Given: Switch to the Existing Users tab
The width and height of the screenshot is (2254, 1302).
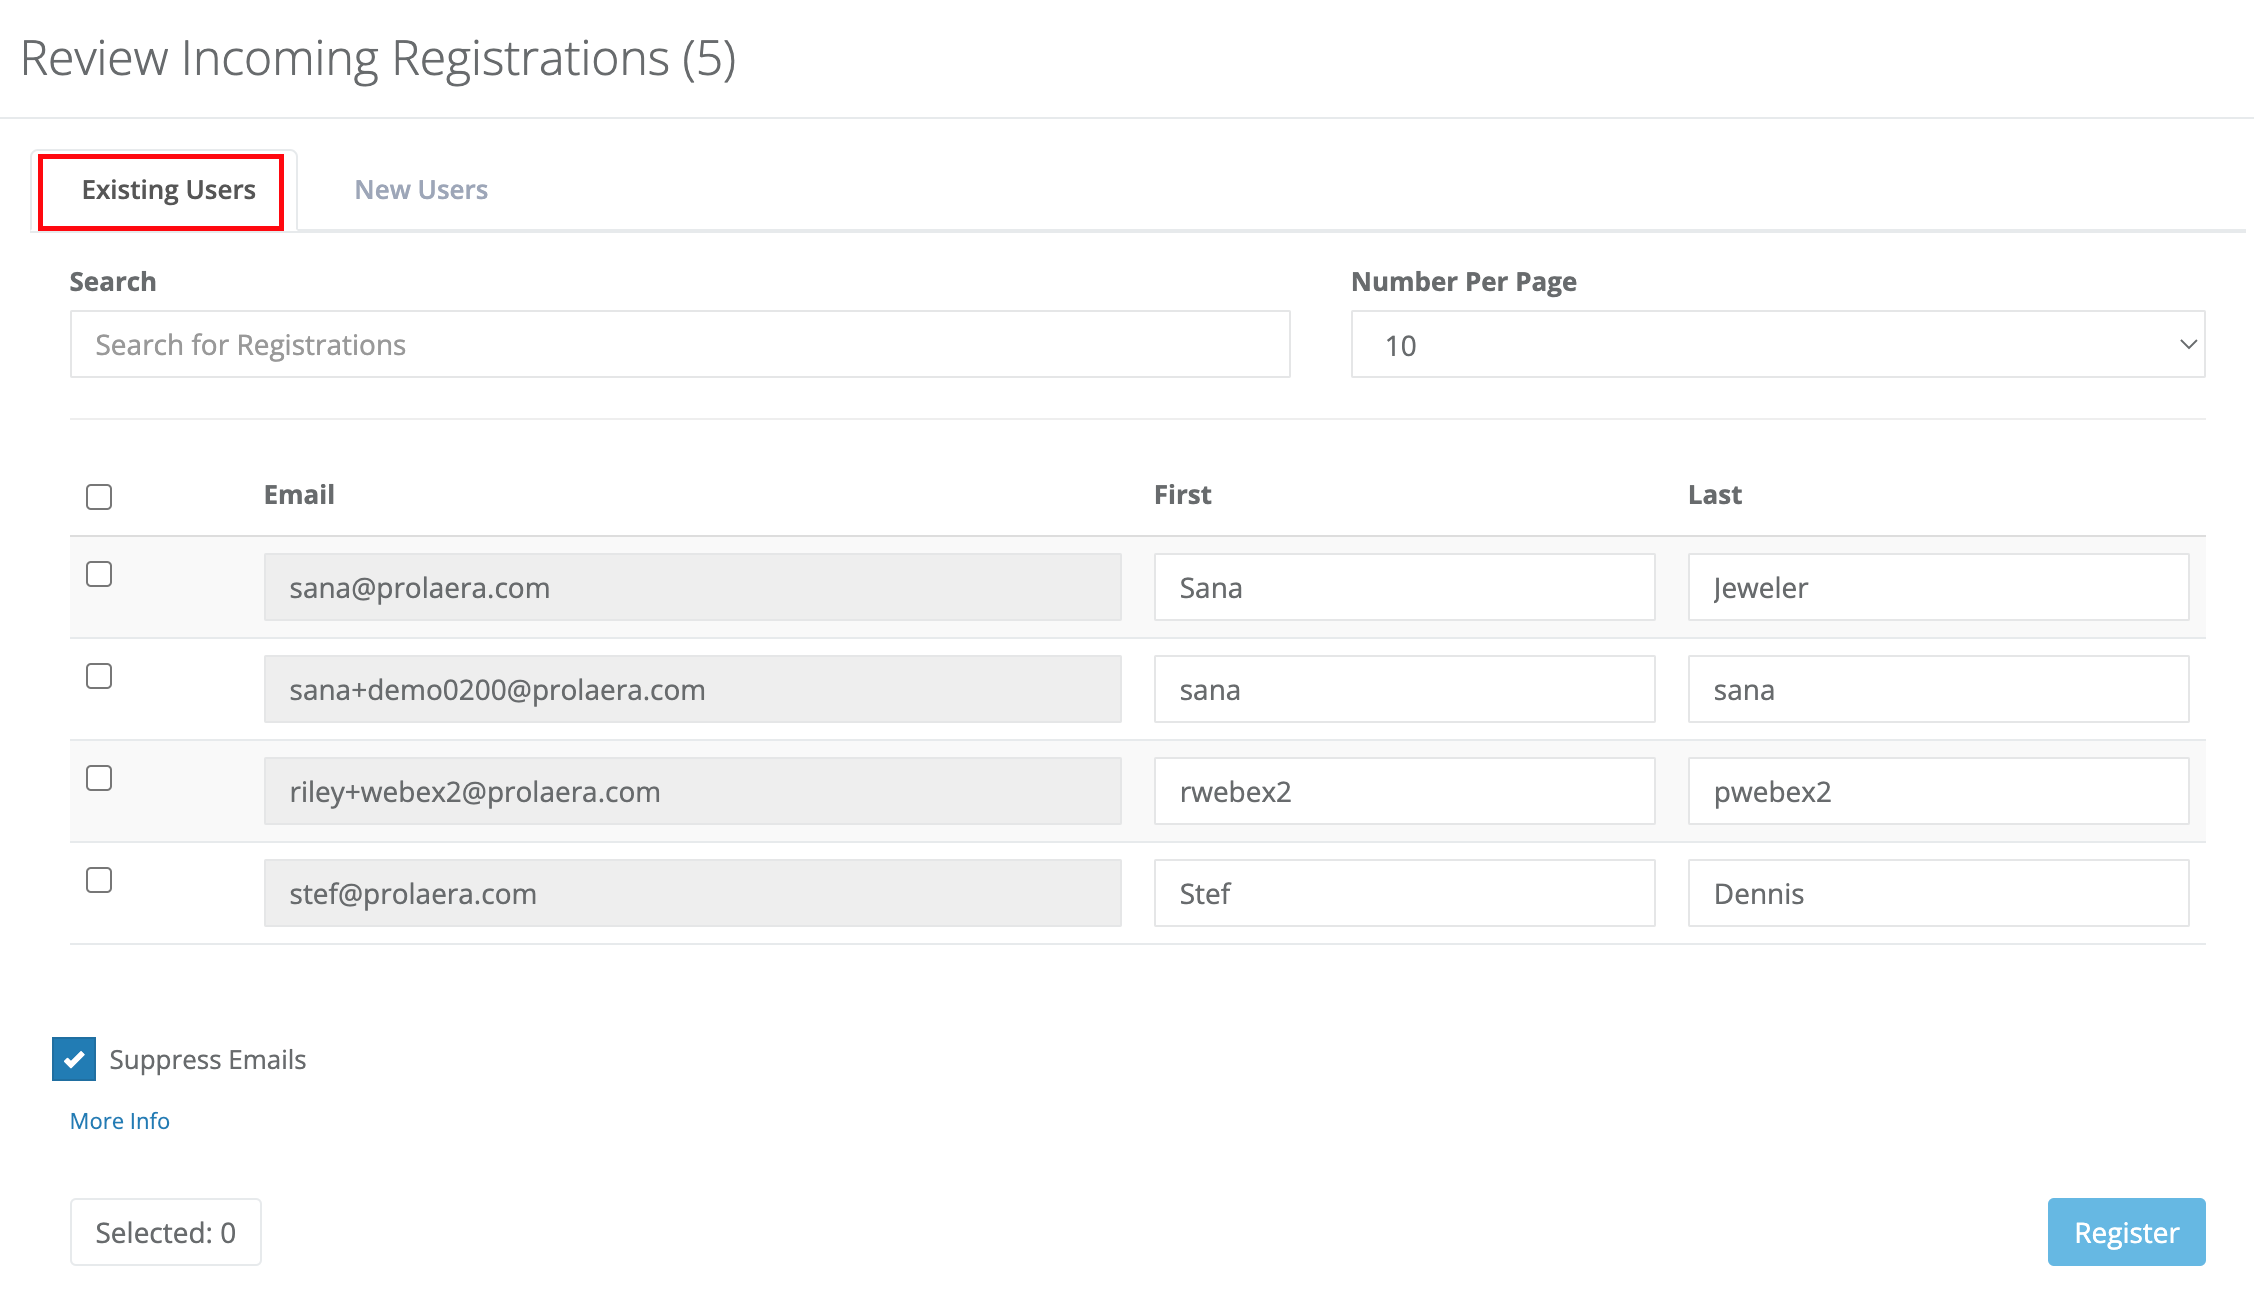Looking at the screenshot, I should [162, 191].
